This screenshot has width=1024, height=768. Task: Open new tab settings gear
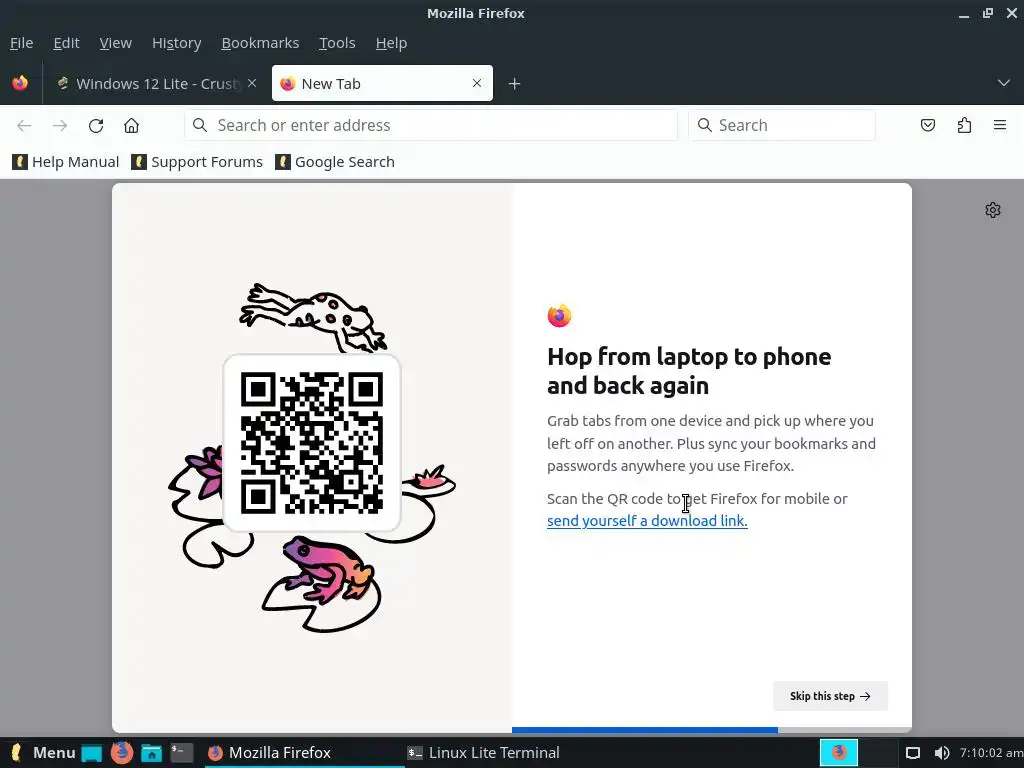click(x=993, y=210)
